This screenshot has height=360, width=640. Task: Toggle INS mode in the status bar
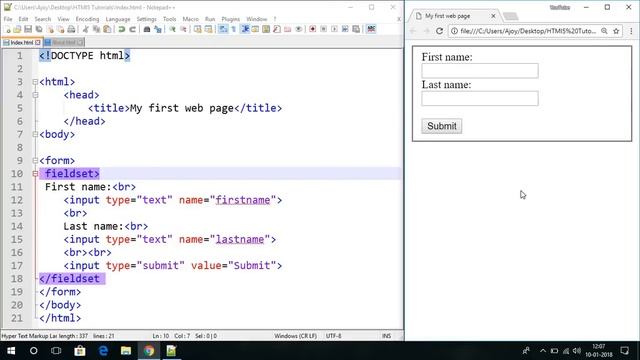coord(387,336)
